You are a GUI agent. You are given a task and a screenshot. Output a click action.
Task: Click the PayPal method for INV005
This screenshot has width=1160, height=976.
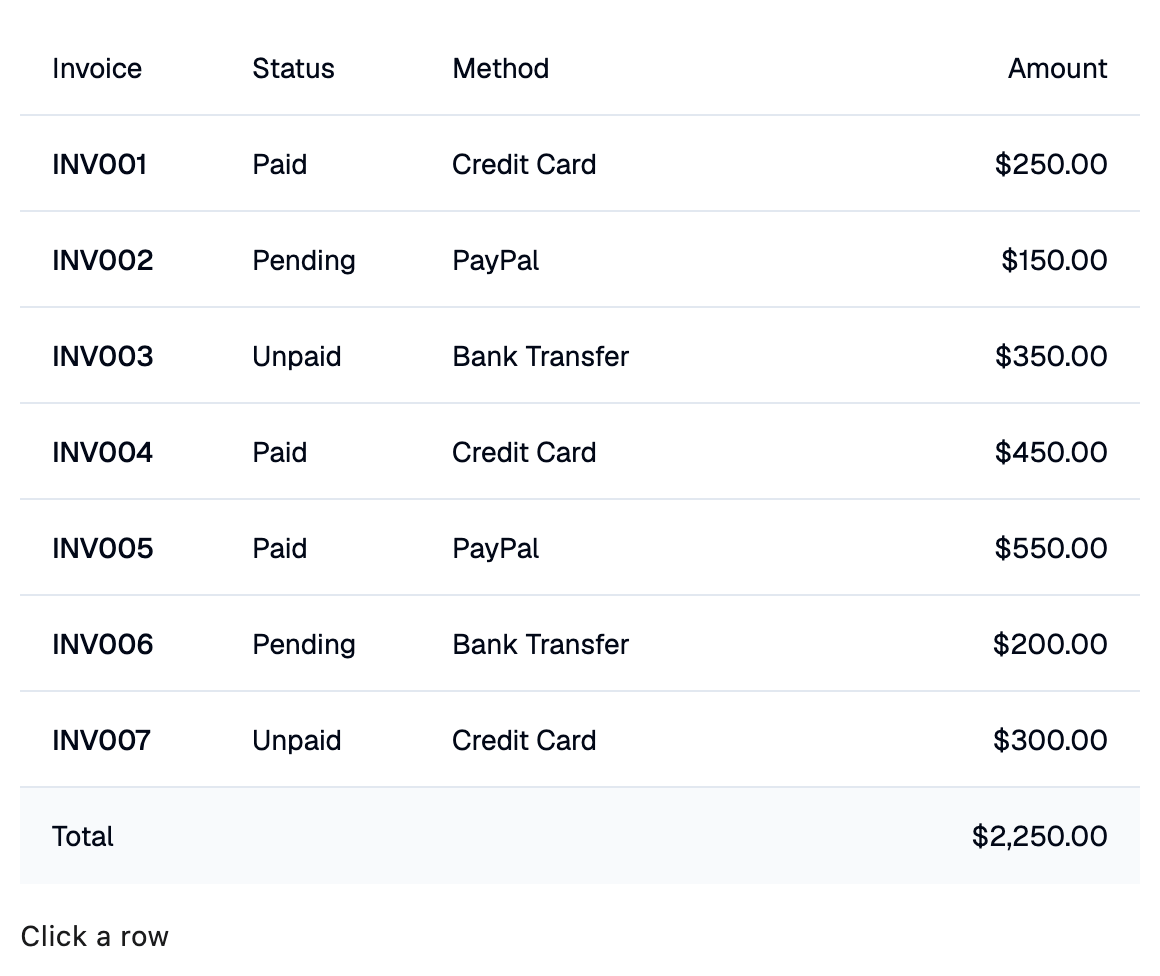pyautogui.click(x=496, y=549)
